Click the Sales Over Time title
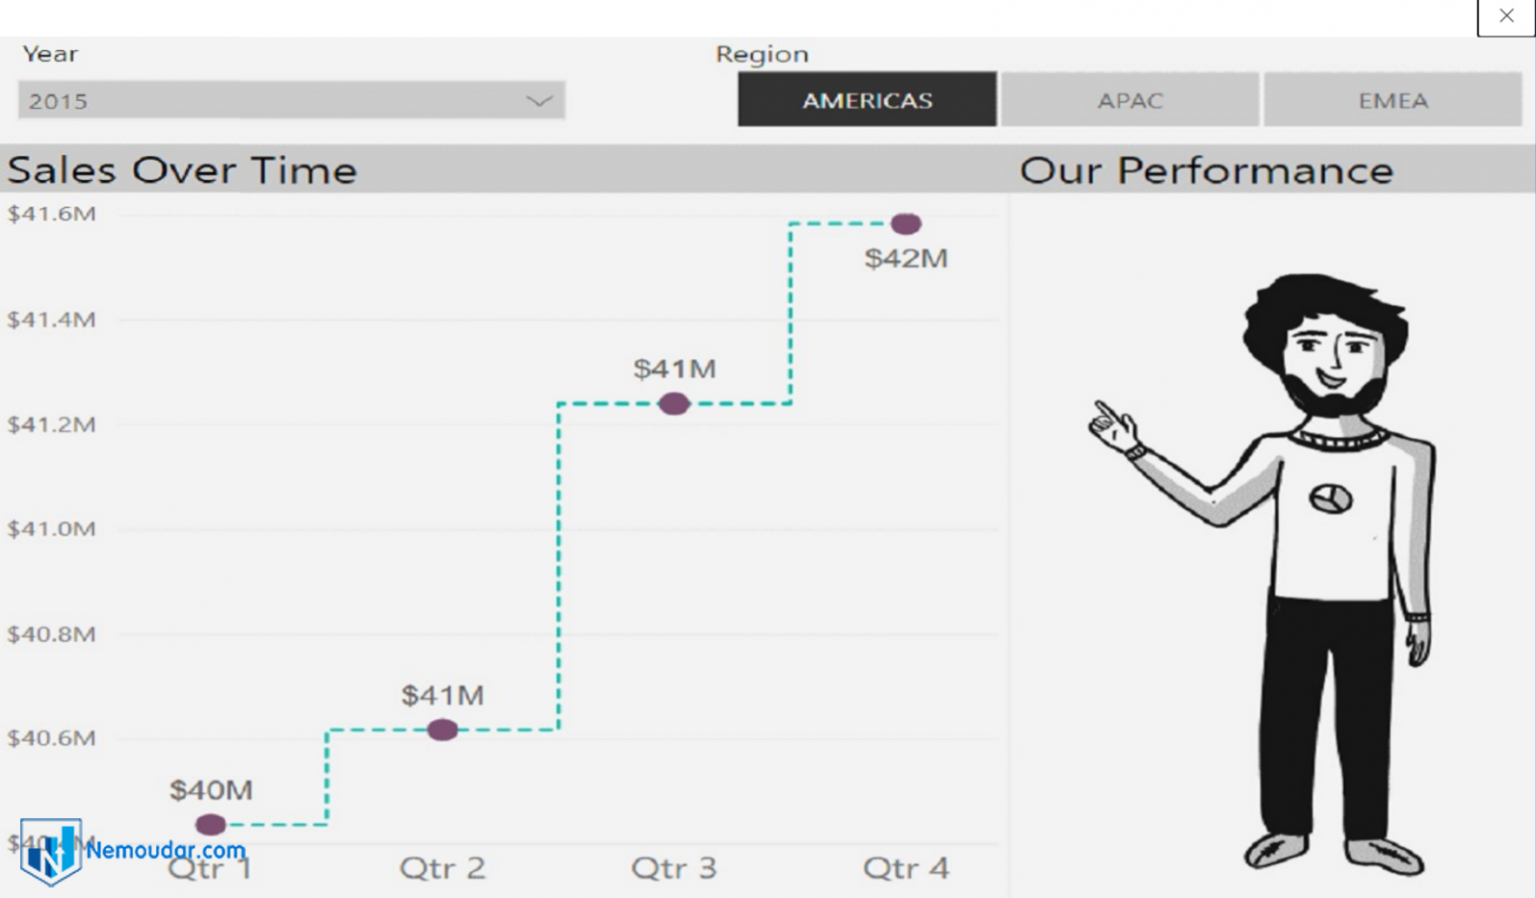The width and height of the screenshot is (1536, 898). tap(182, 170)
